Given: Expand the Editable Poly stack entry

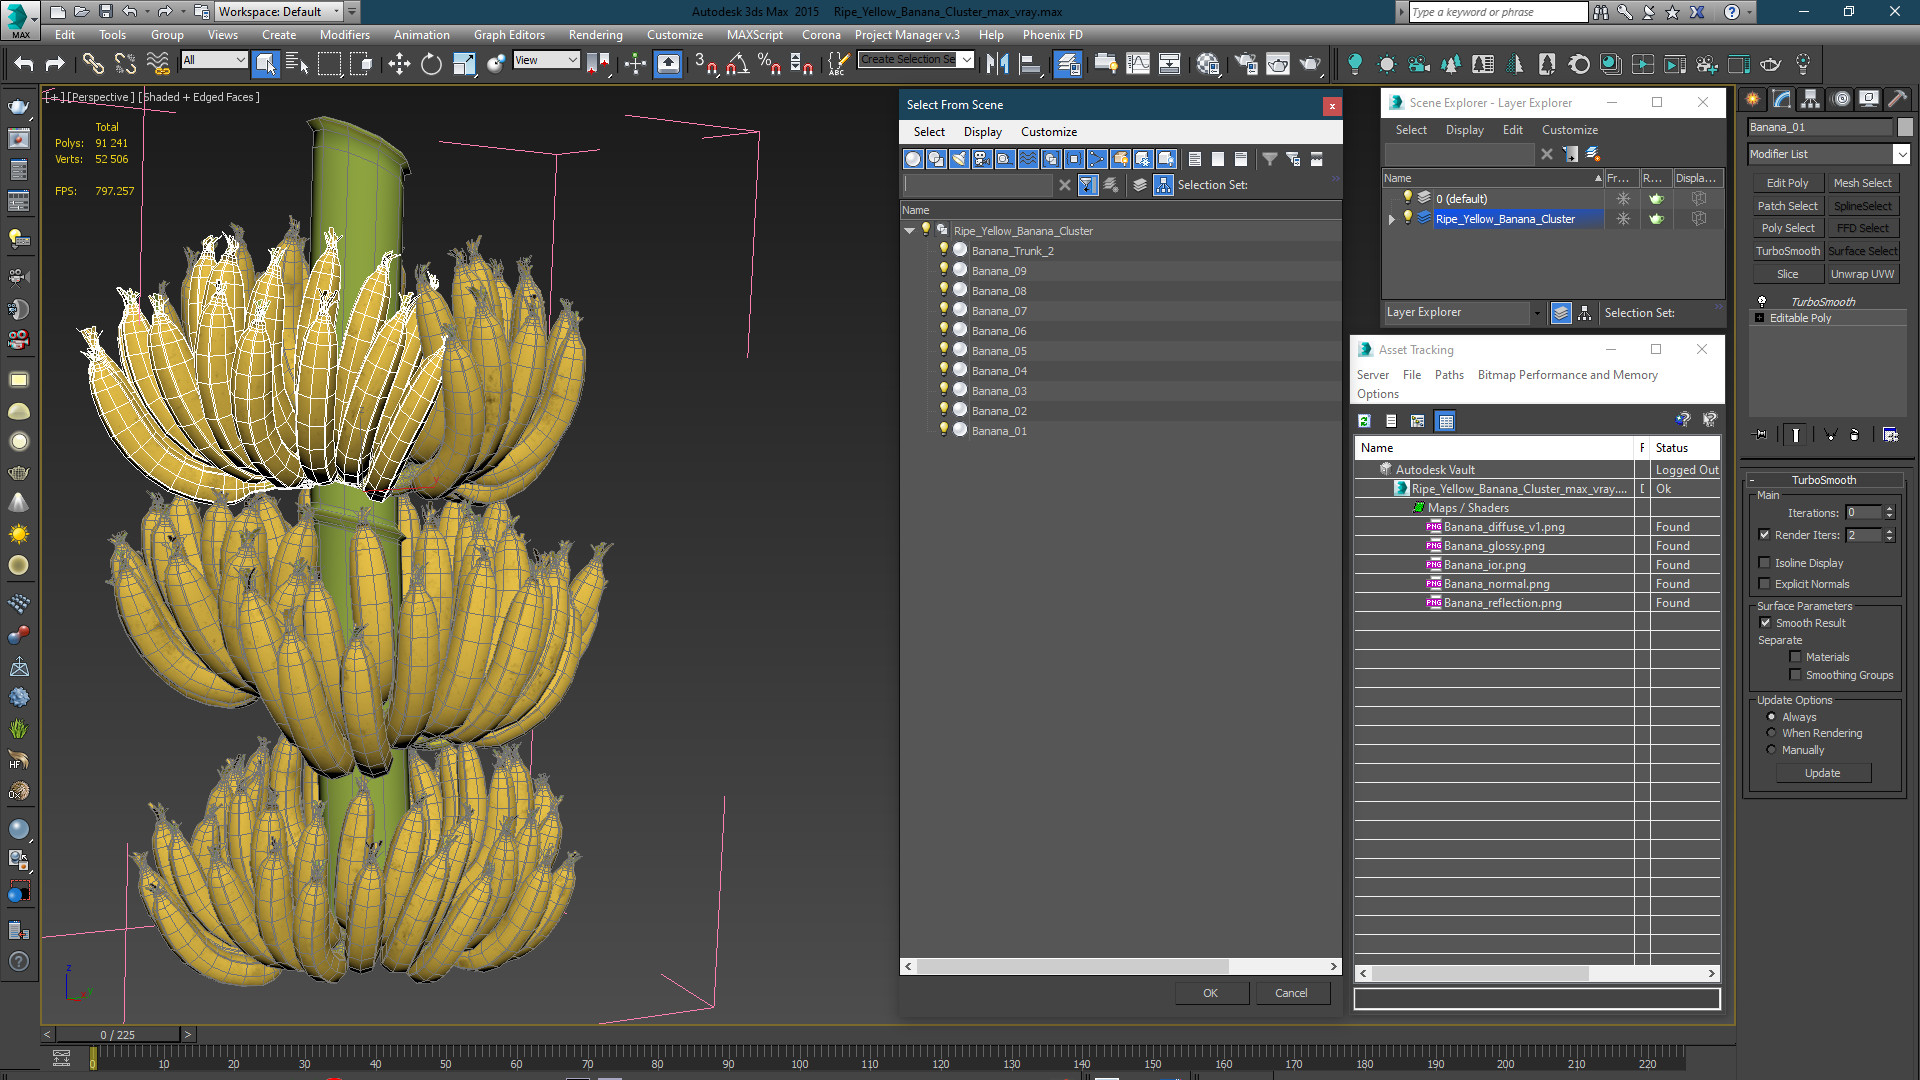Looking at the screenshot, I should 1759,318.
